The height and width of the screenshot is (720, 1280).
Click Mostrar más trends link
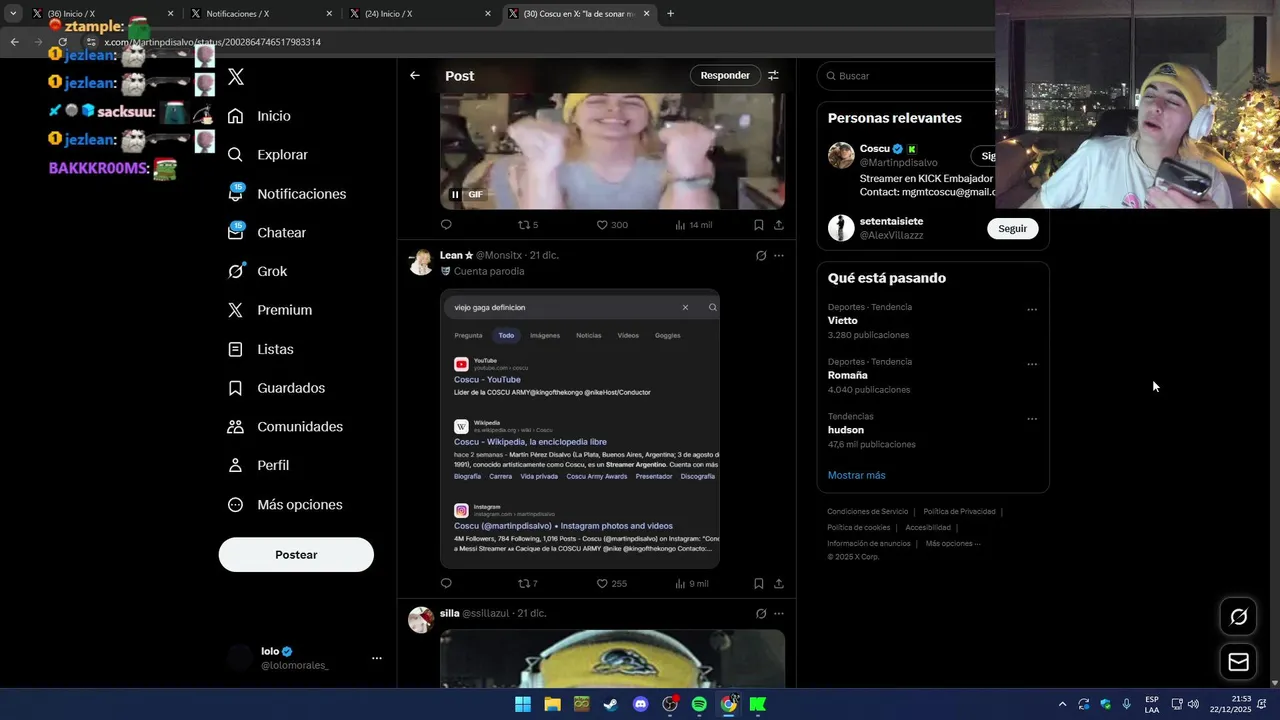(x=857, y=475)
